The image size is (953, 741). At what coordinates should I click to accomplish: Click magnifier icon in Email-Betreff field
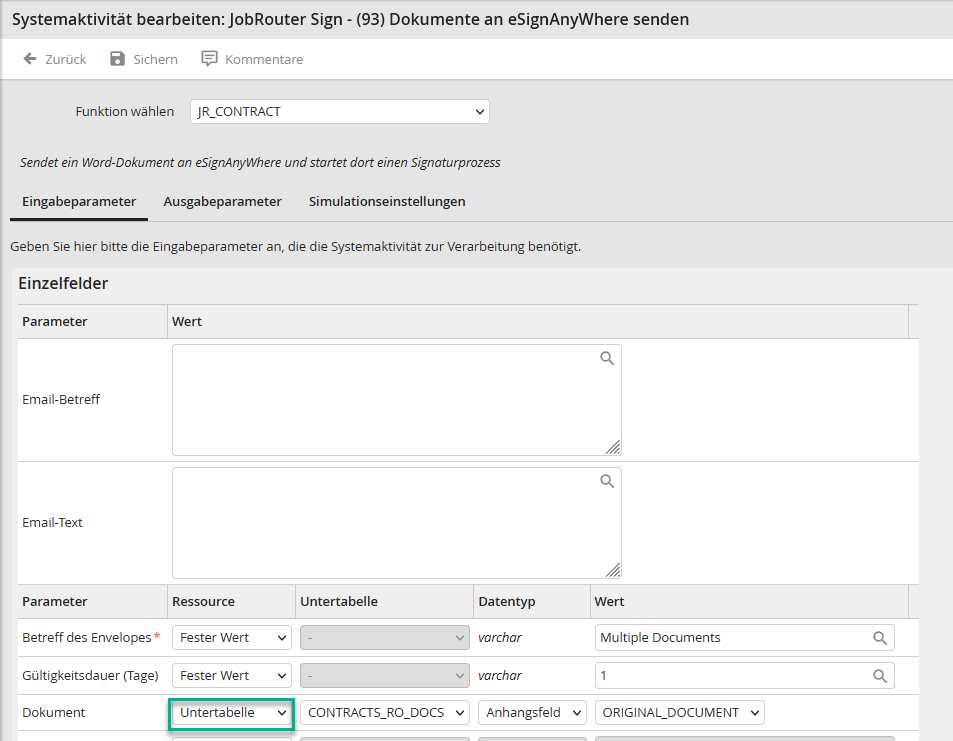point(607,358)
